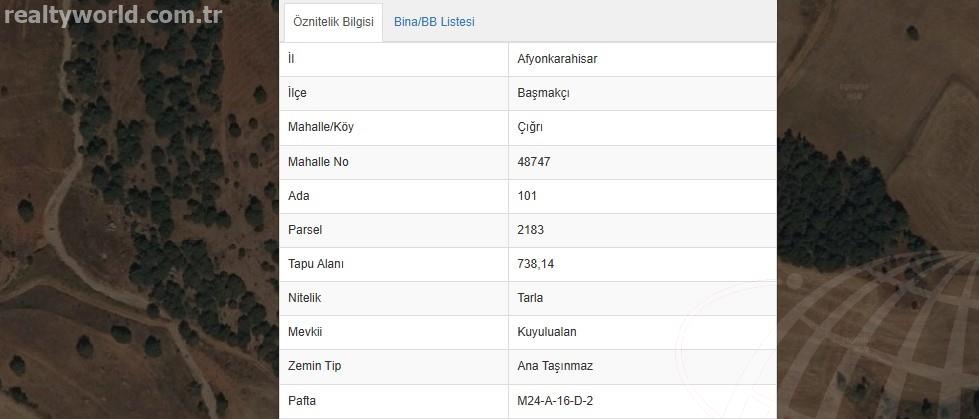Select the Çığrı Mahalle/Köy value
This screenshot has width=979, height=419.
(530, 127)
